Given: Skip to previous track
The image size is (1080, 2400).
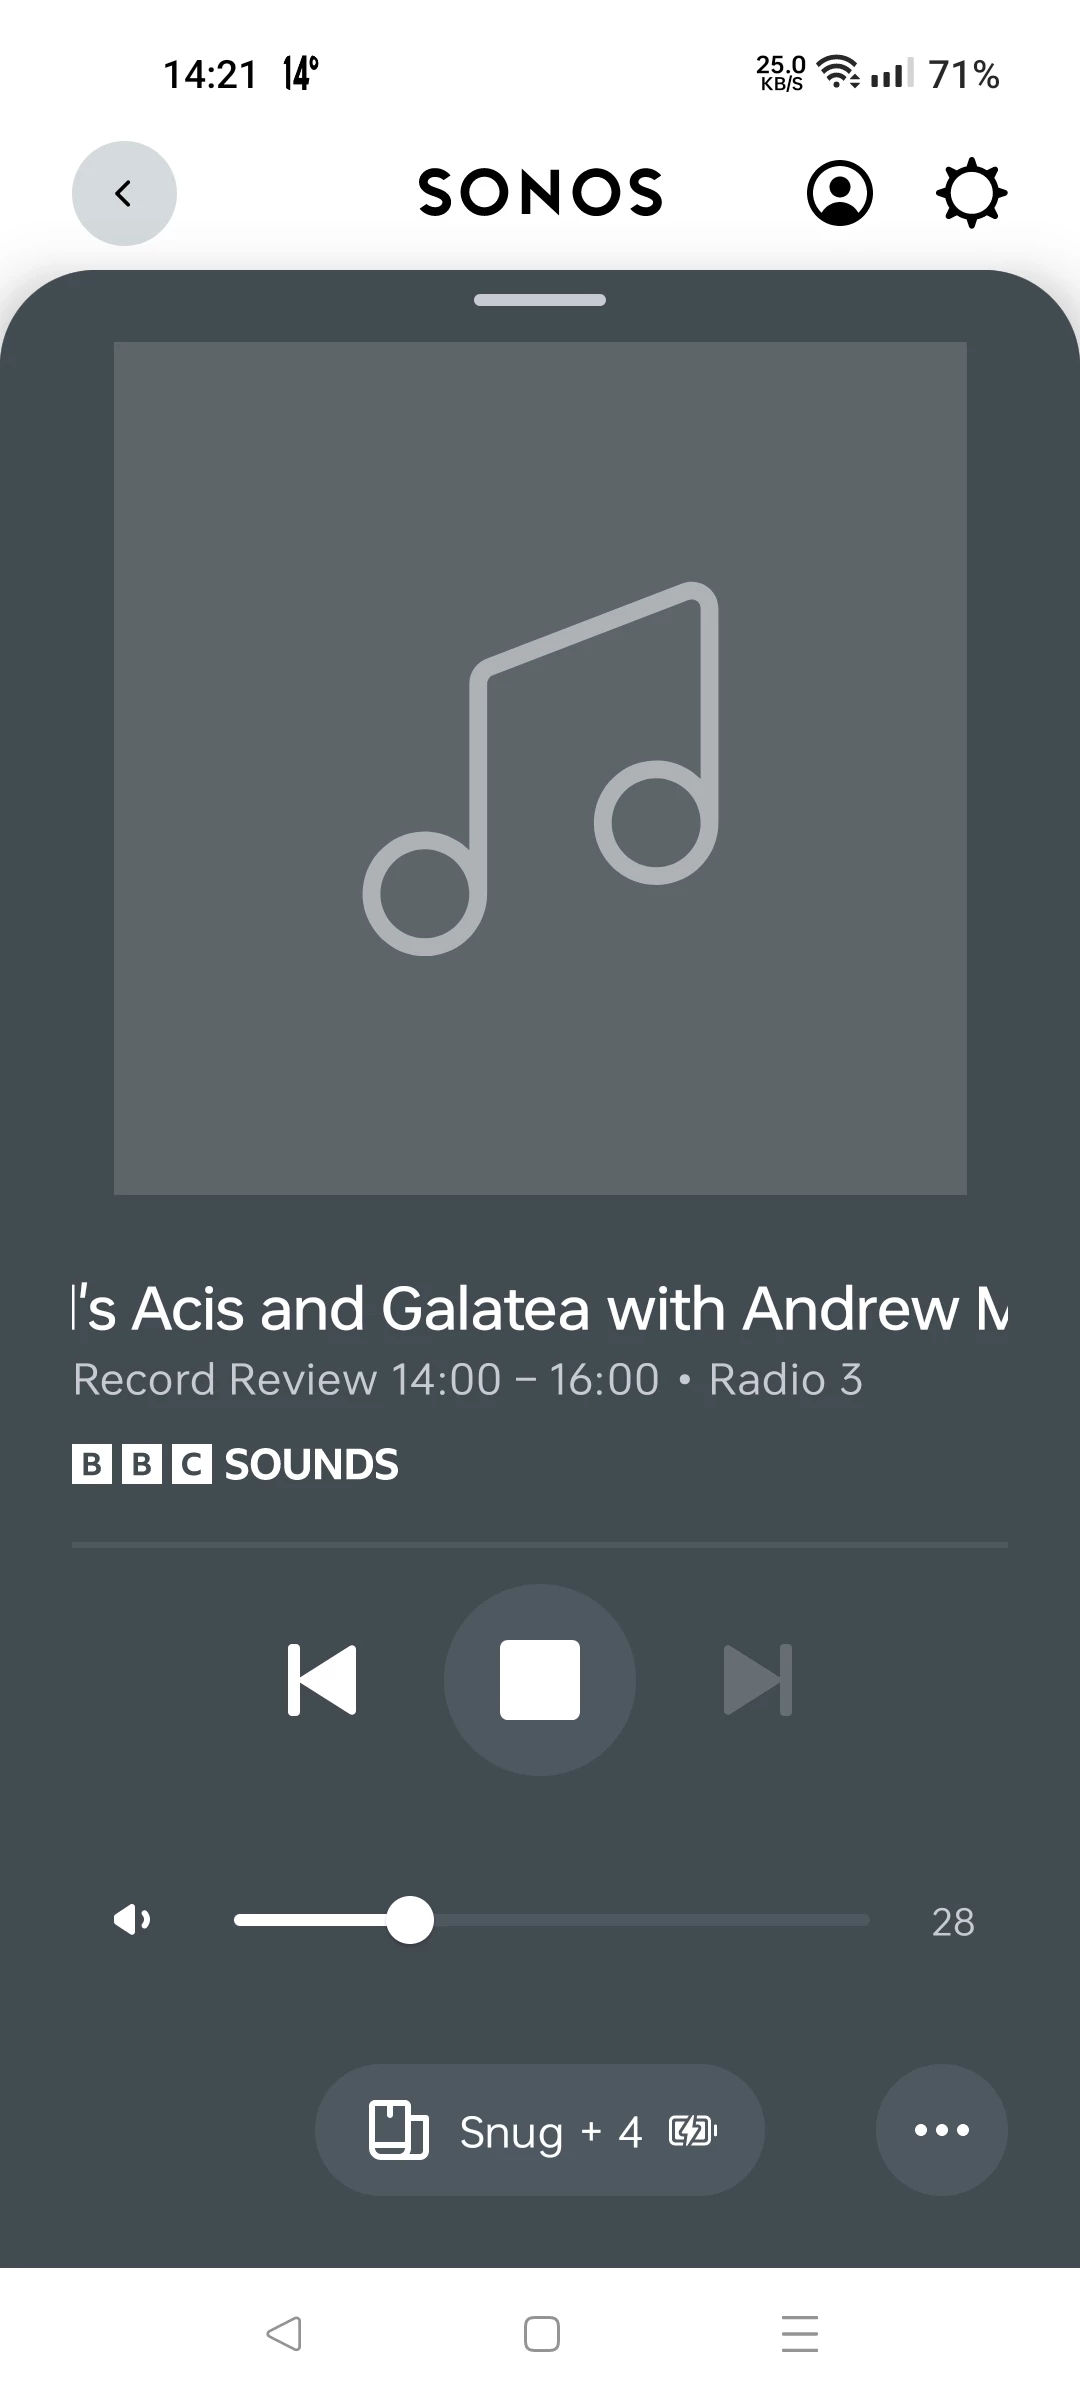Looking at the screenshot, I should click(x=322, y=1680).
